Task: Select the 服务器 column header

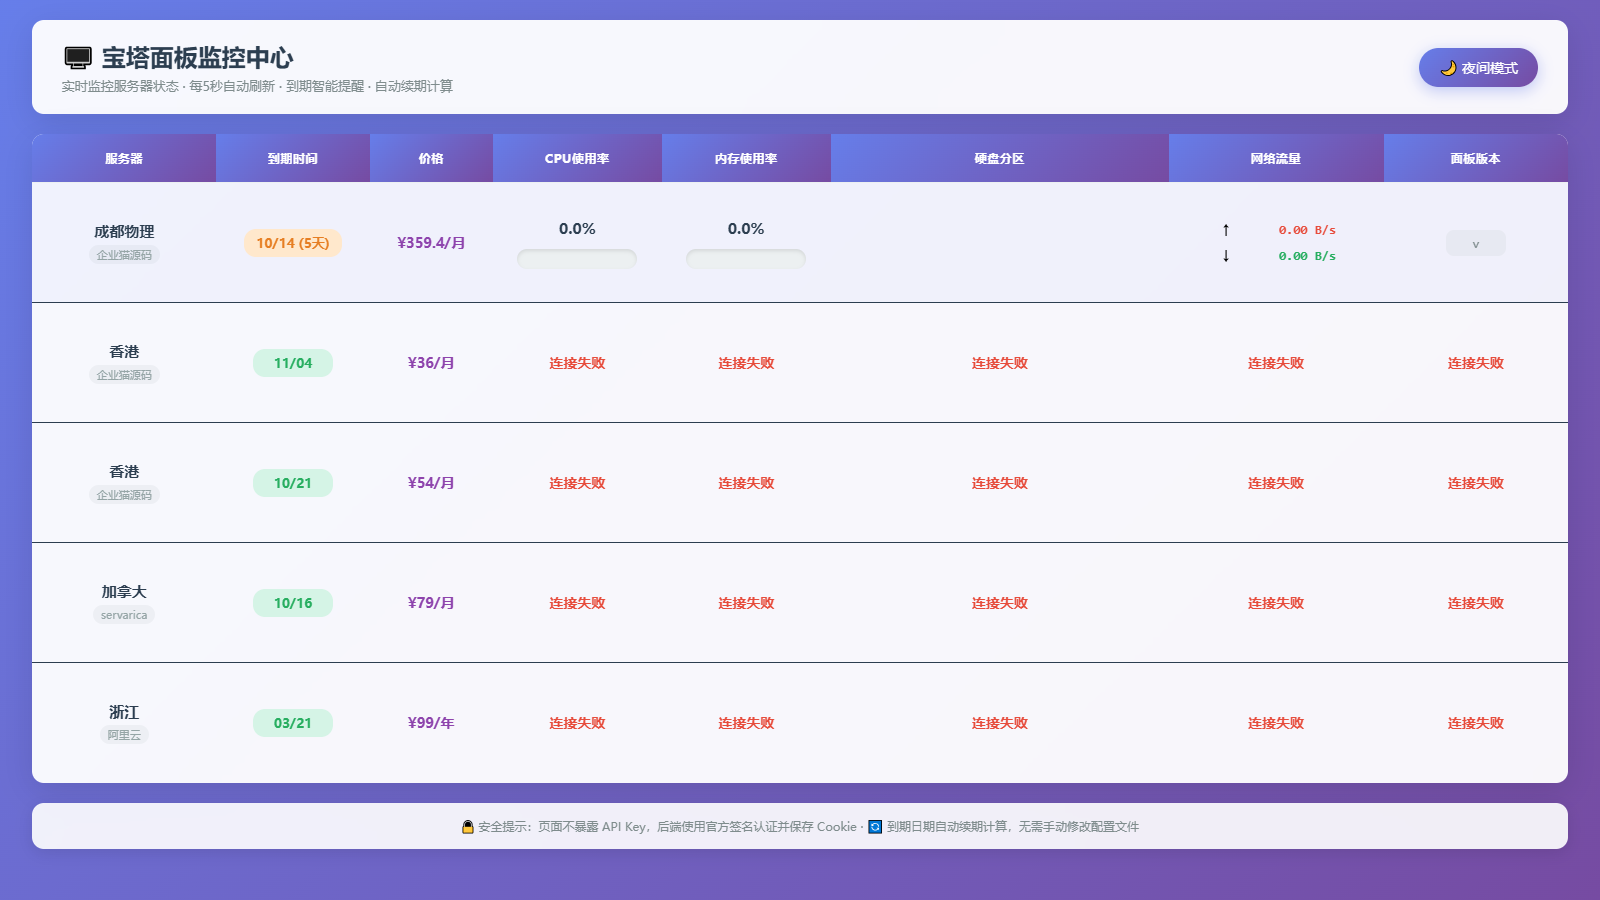Action: point(124,159)
